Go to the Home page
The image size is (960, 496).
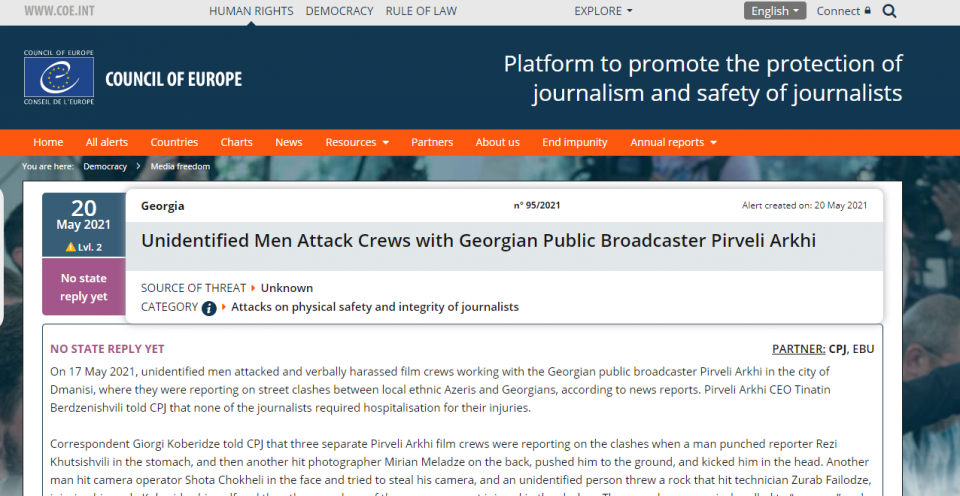click(48, 142)
